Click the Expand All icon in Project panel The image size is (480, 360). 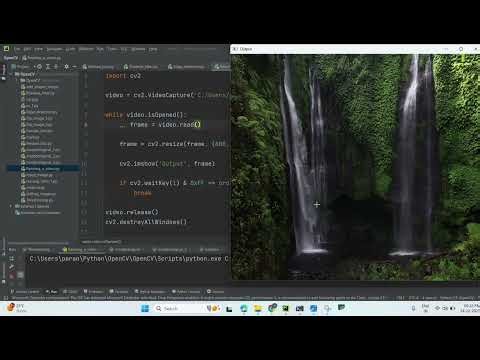pyautogui.click(x=48, y=67)
